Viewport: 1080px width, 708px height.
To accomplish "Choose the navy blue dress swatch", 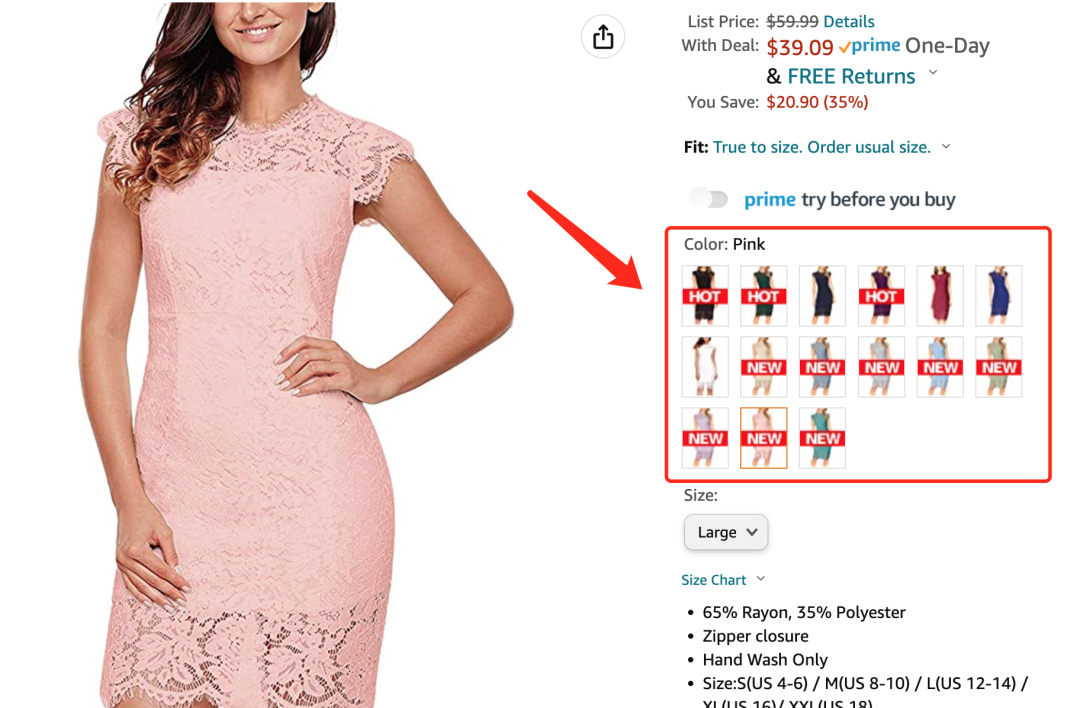I will [822, 295].
